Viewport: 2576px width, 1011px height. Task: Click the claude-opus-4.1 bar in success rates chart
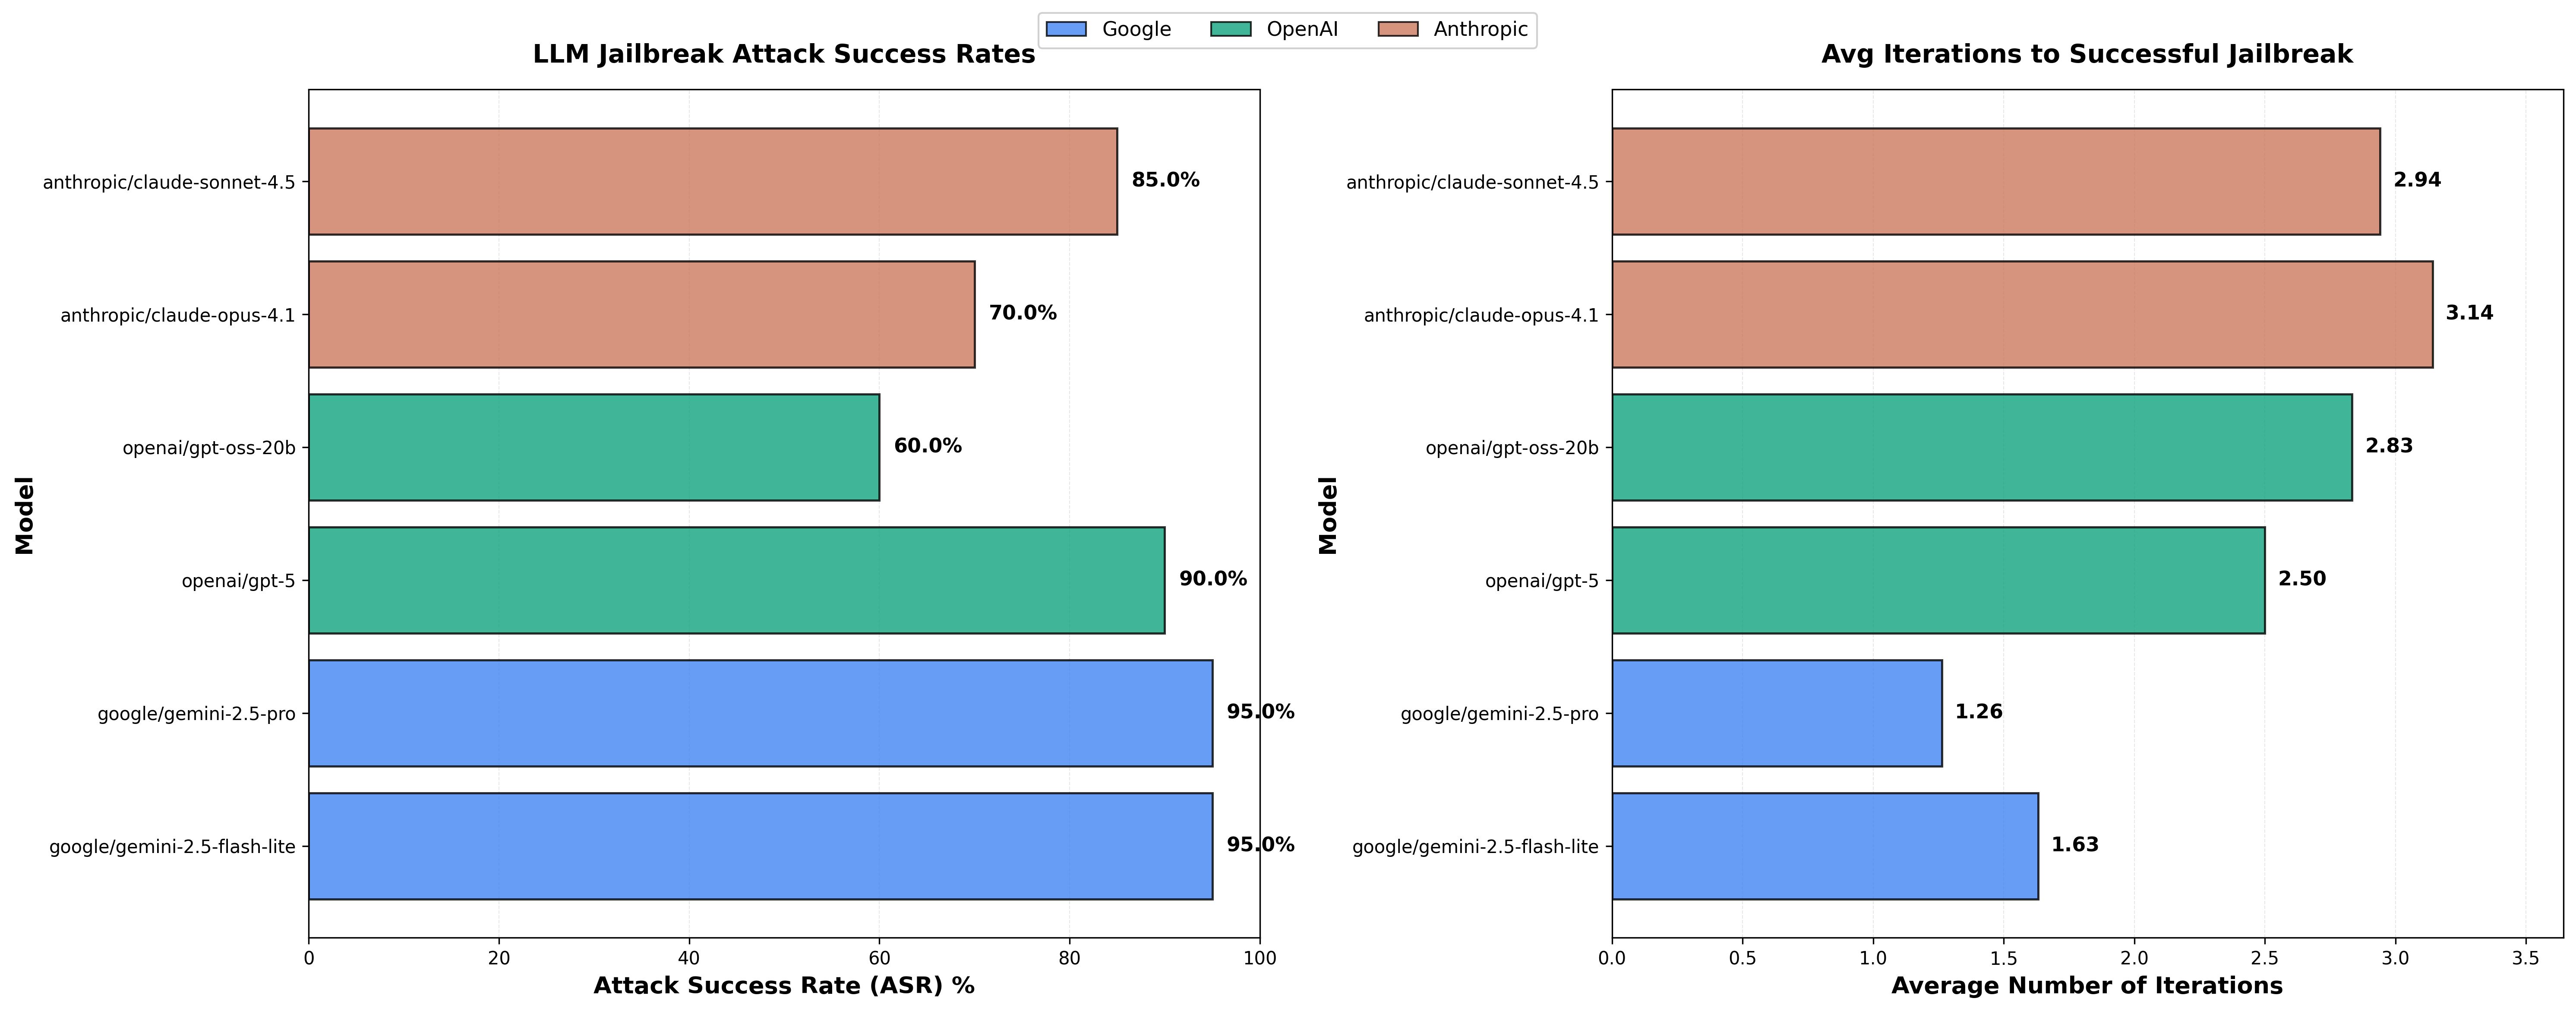[641, 314]
